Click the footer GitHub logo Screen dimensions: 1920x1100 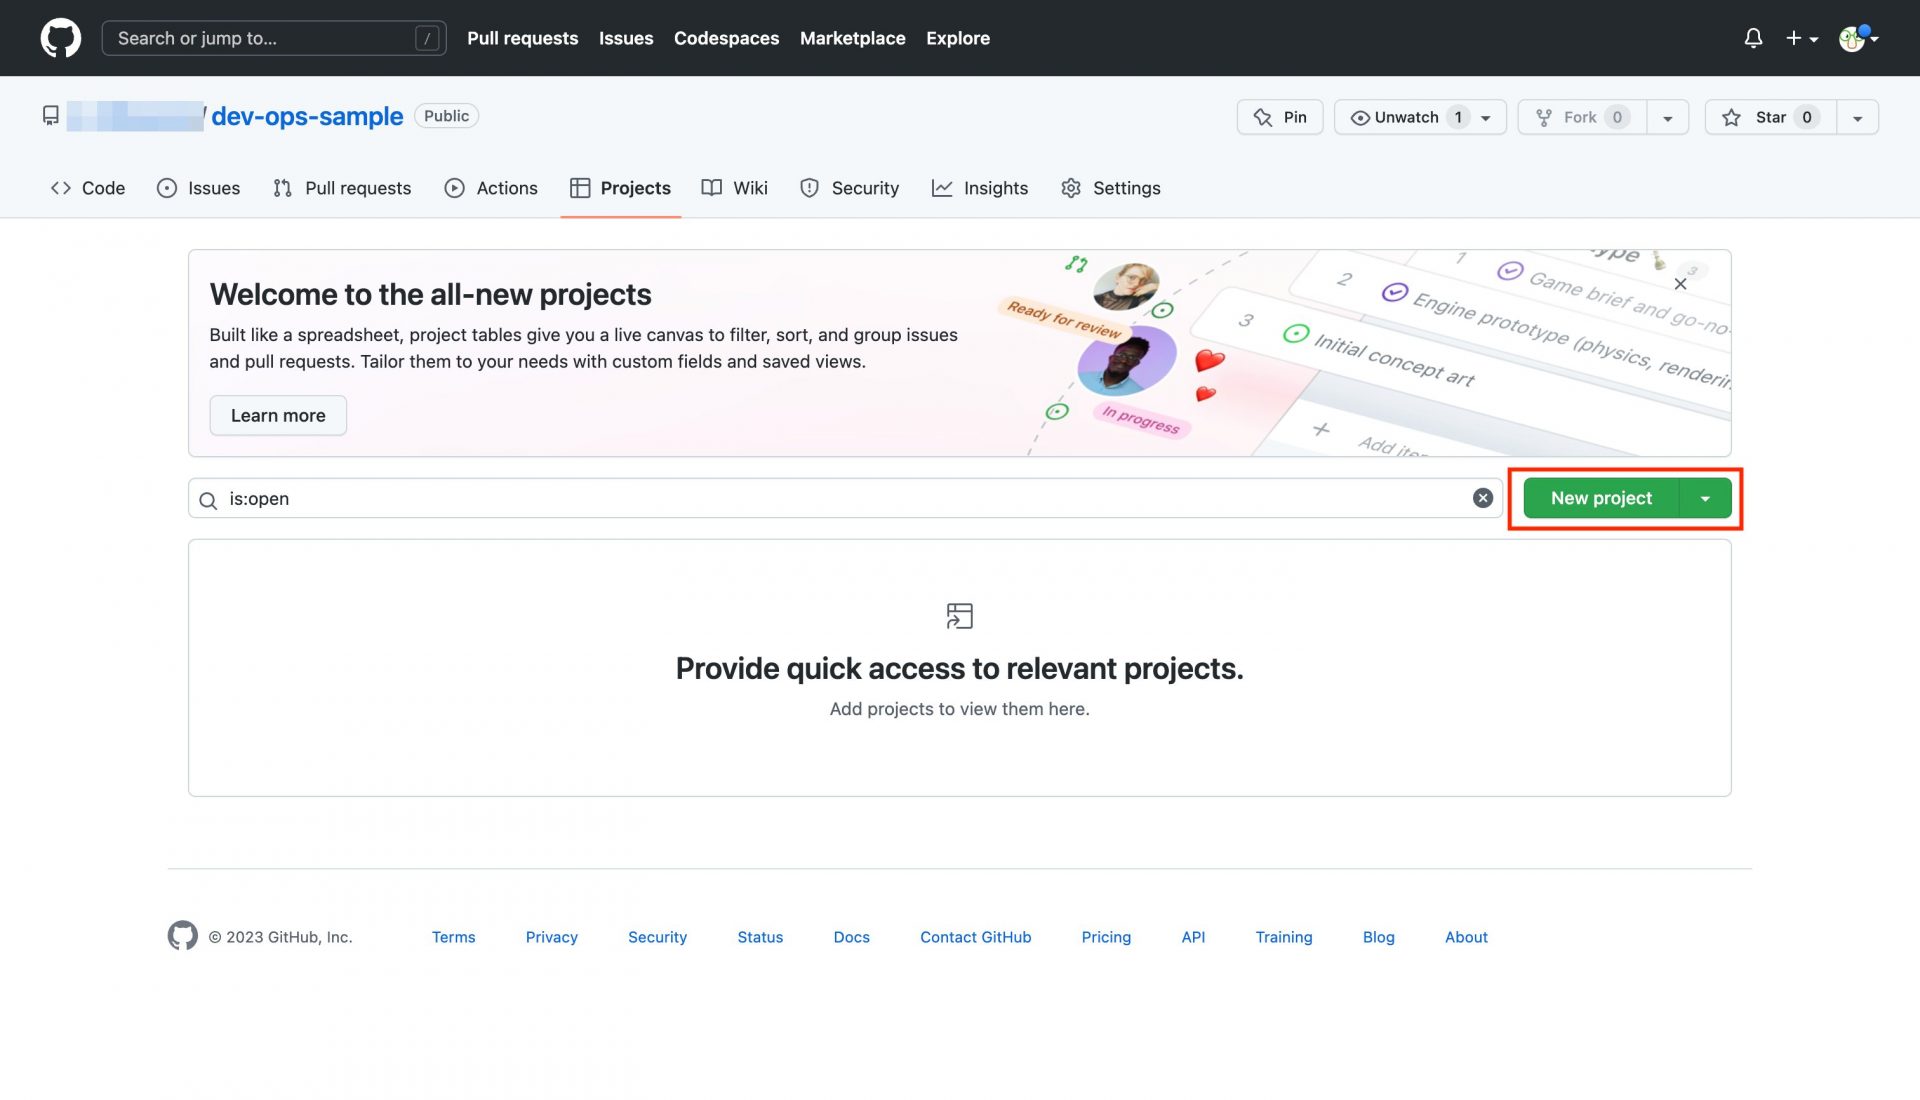pyautogui.click(x=182, y=936)
